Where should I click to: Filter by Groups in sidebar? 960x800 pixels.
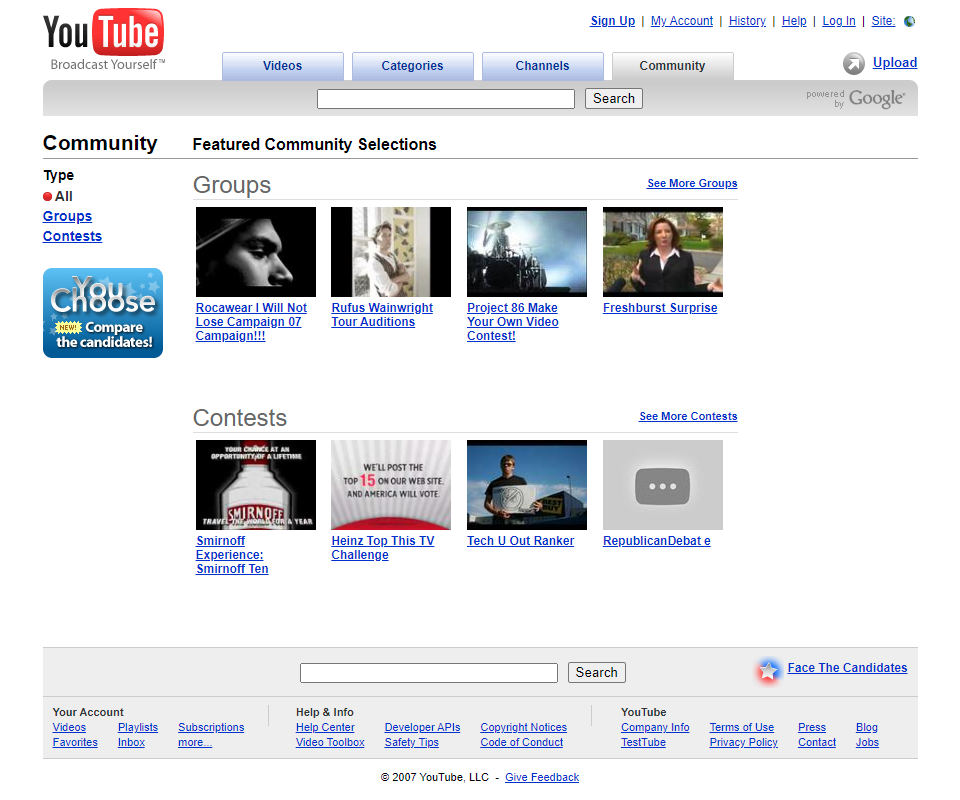pyautogui.click(x=67, y=216)
